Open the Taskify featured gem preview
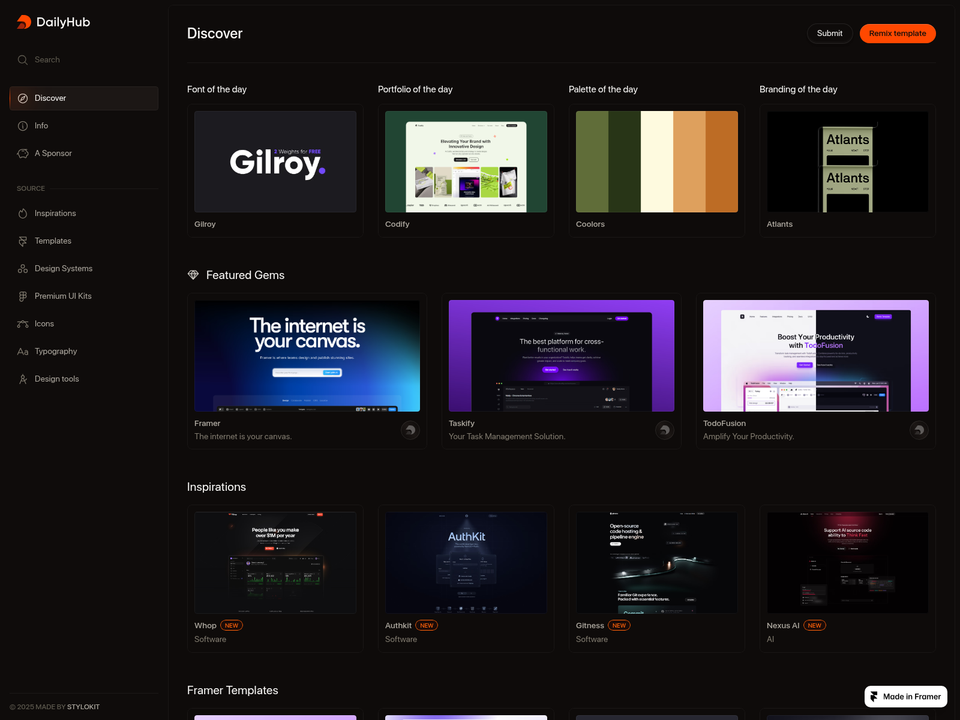Image resolution: width=960 pixels, height=720 pixels. point(561,356)
